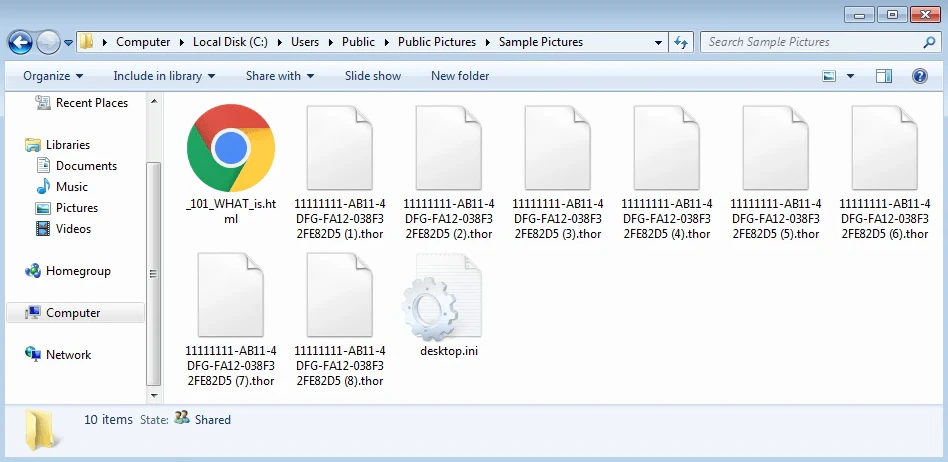Click the Homegroup globe icon
The height and width of the screenshot is (462, 948).
click(x=33, y=271)
